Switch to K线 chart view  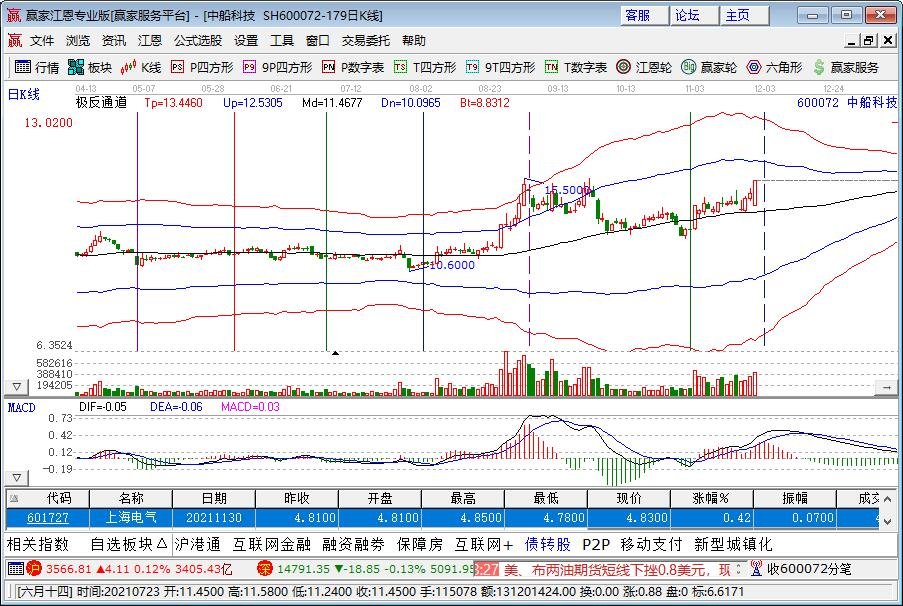pyautogui.click(x=141, y=67)
